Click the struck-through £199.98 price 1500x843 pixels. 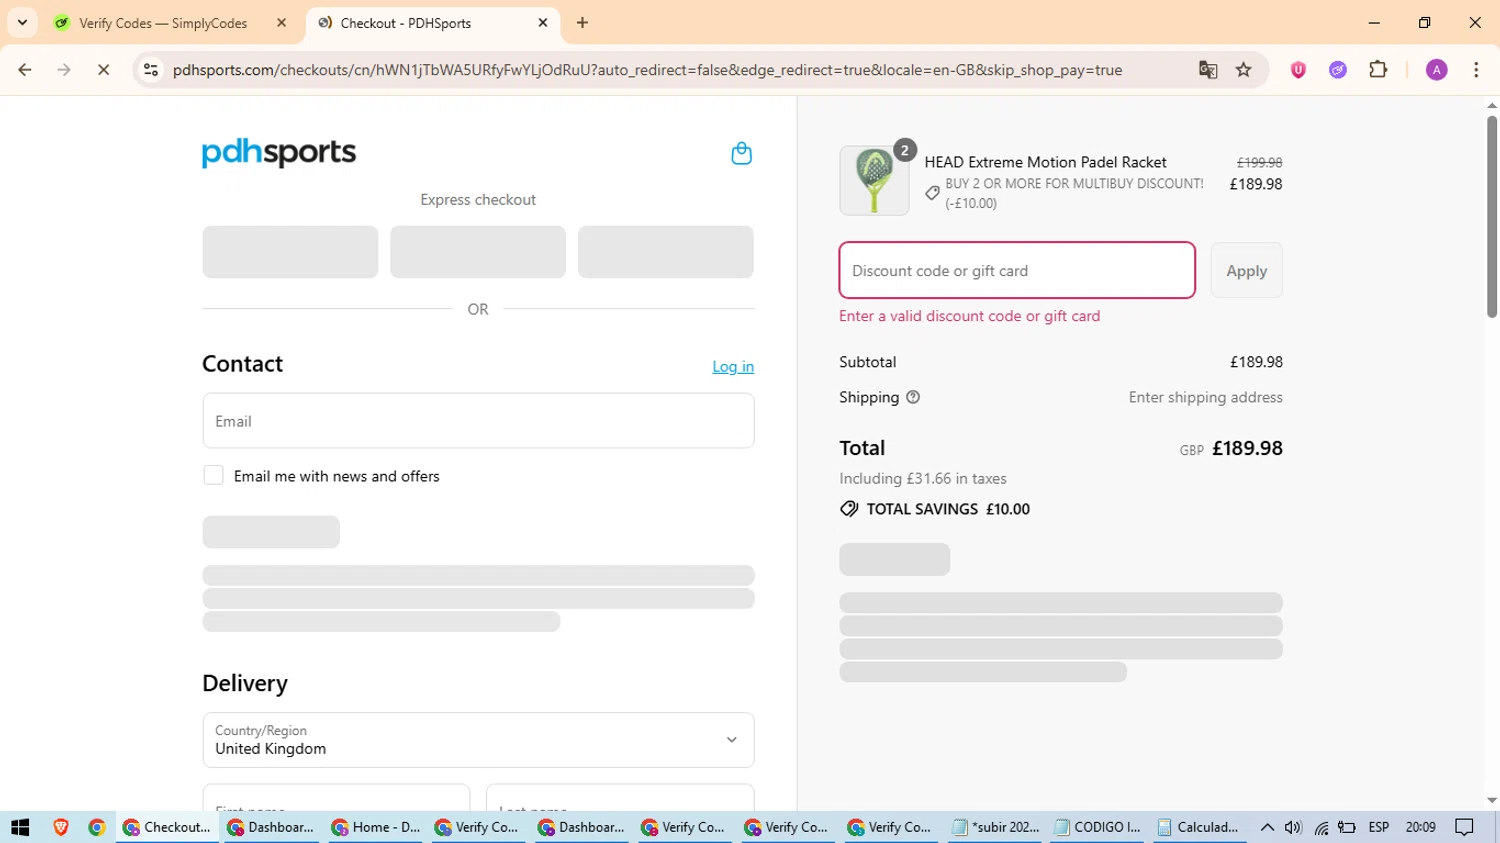pyautogui.click(x=1259, y=162)
